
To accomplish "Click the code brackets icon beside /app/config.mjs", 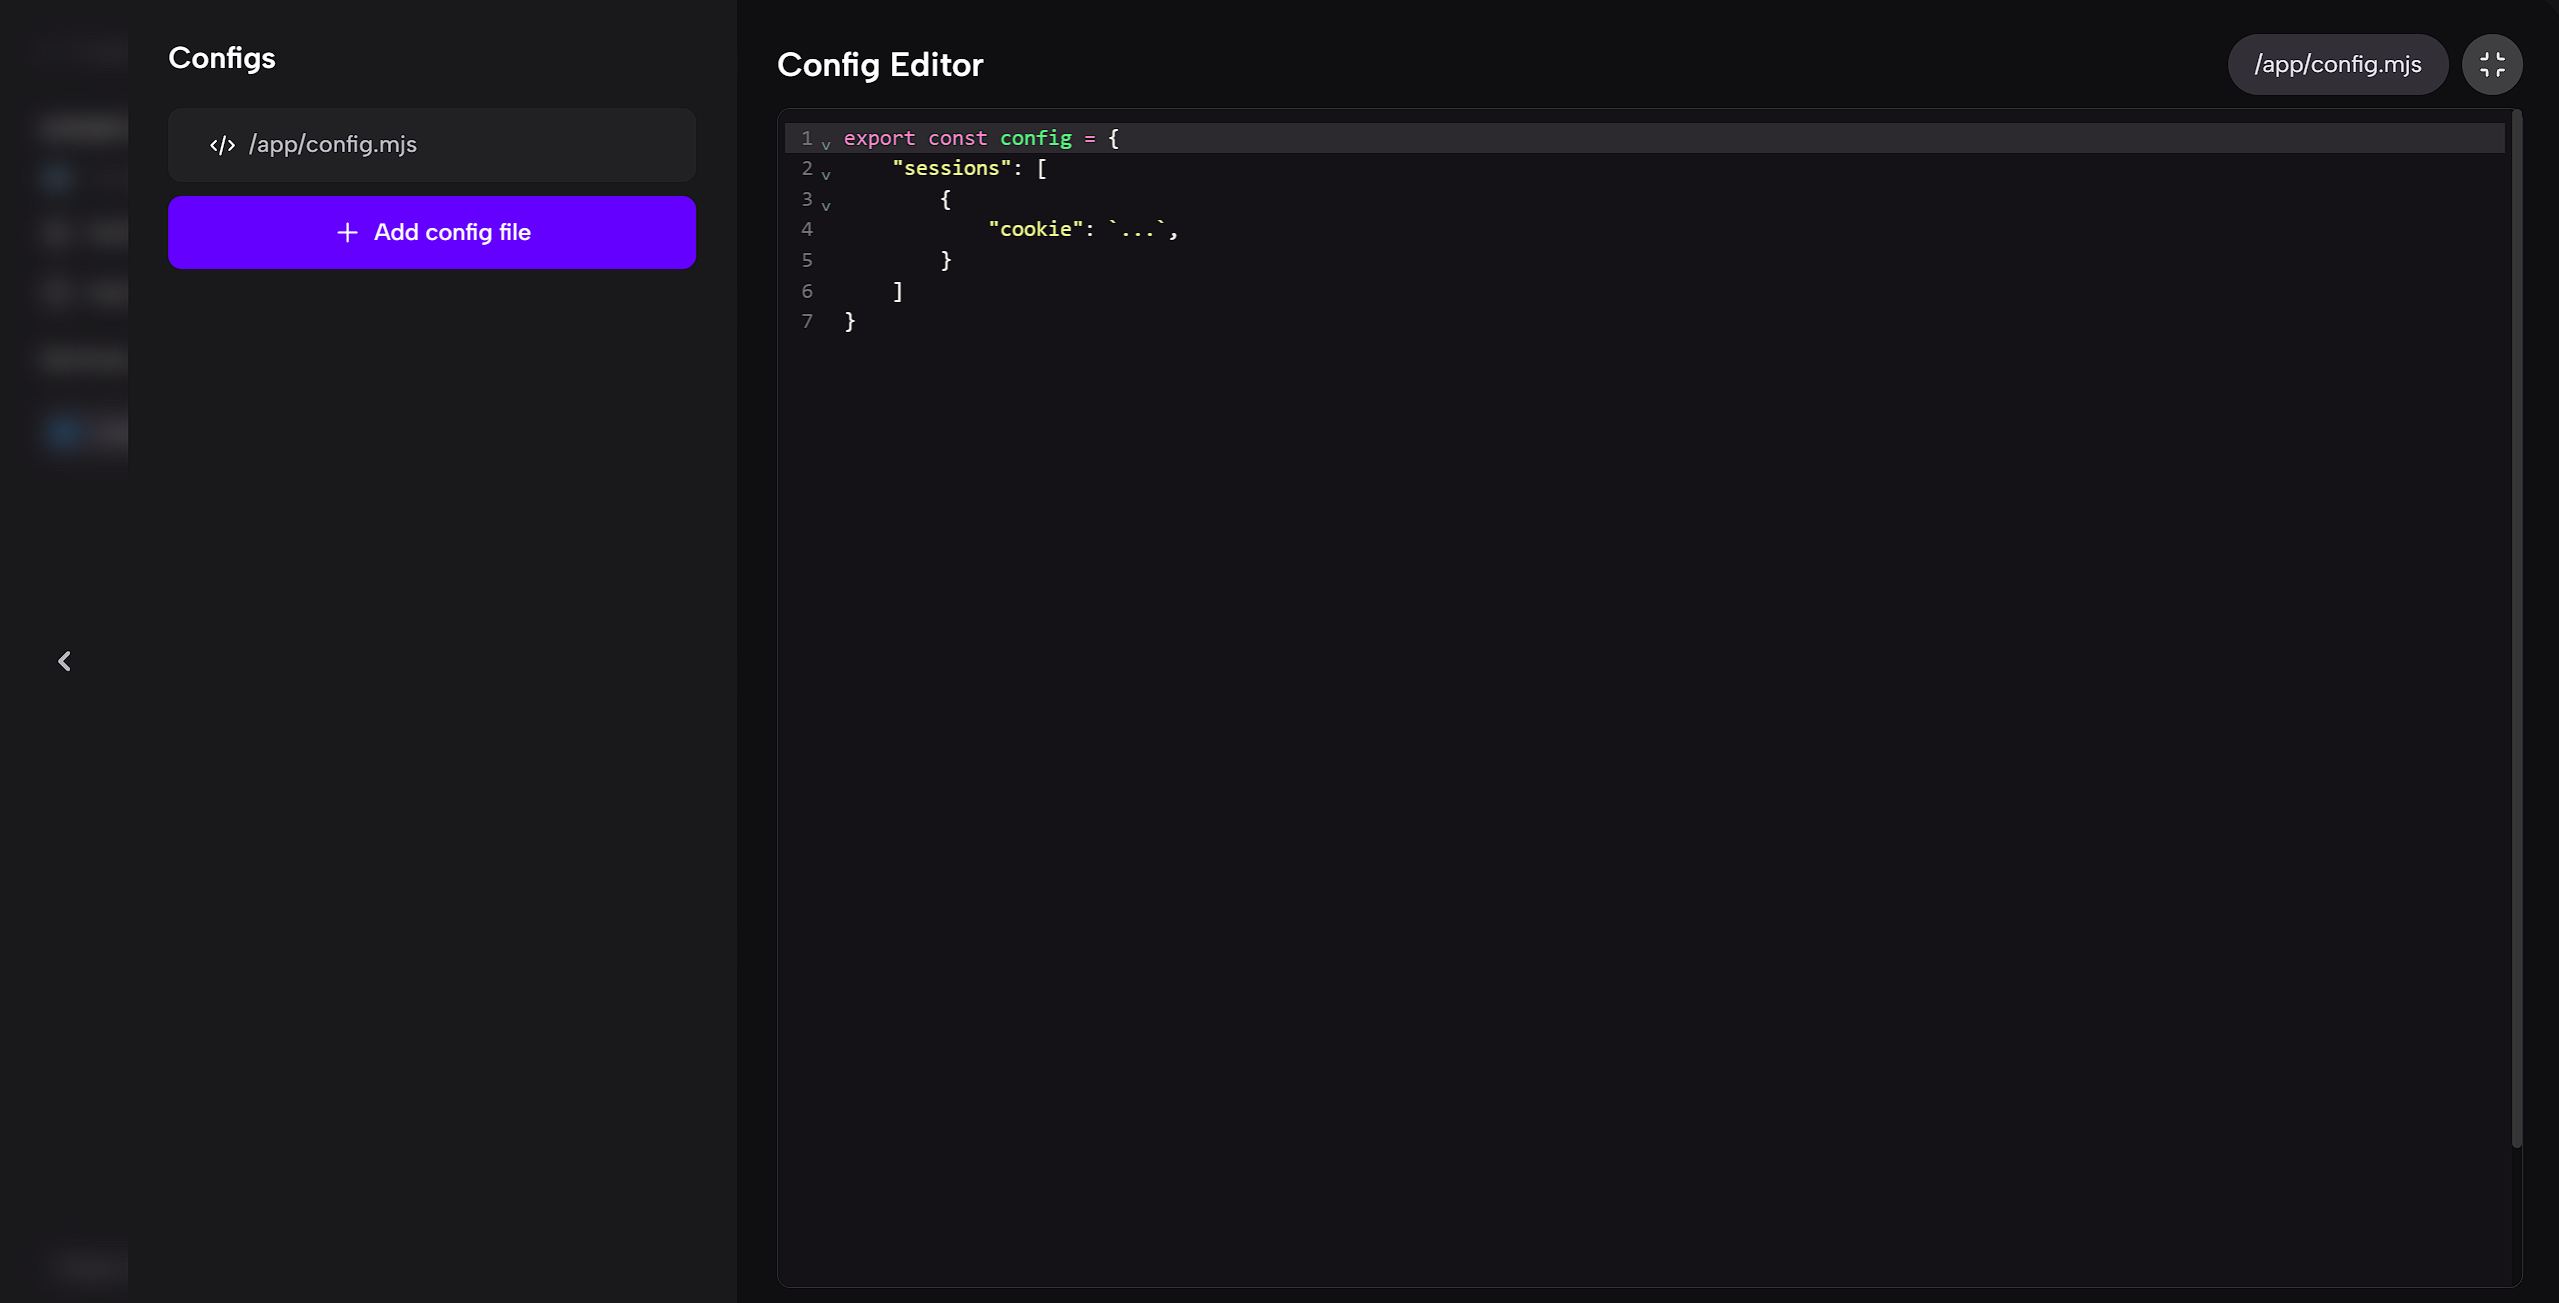I will [x=222, y=145].
